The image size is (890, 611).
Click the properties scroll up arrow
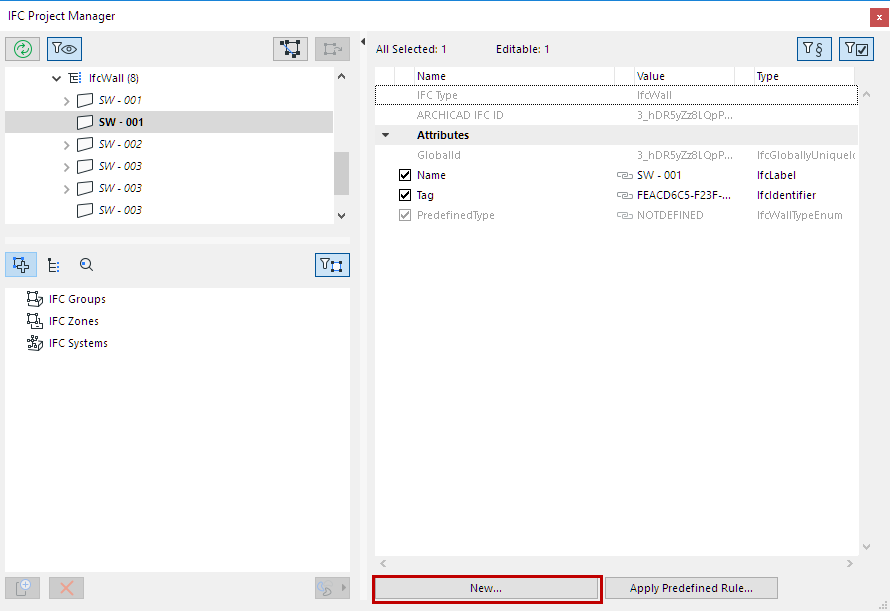[866, 94]
